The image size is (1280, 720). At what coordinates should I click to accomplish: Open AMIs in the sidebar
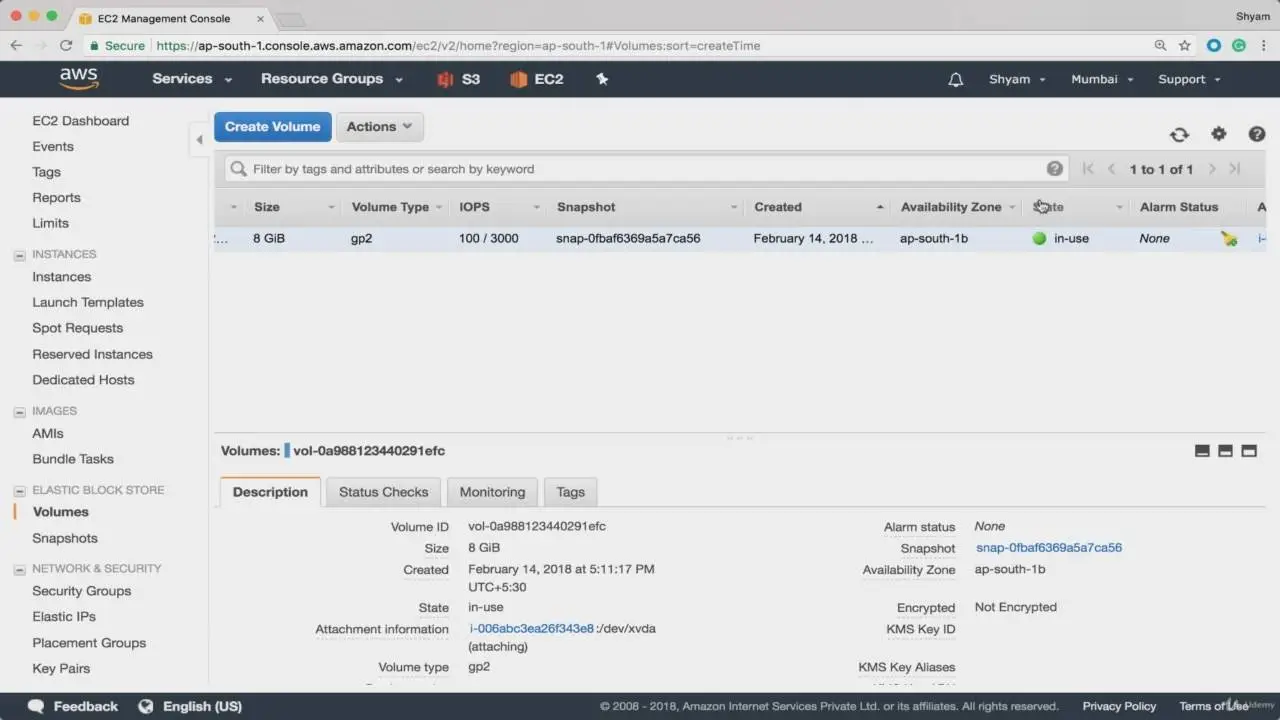[x=48, y=434]
